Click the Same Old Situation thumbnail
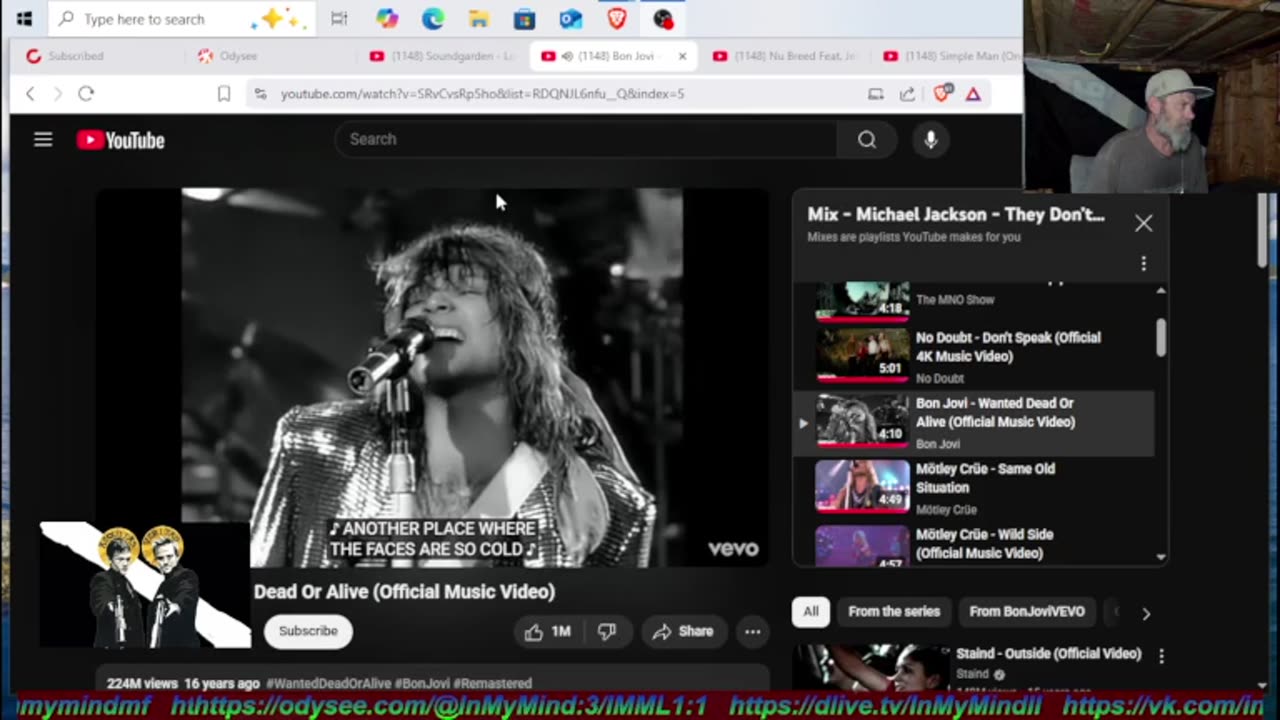This screenshot has height=720, width=1280. [x=862, y=487]
